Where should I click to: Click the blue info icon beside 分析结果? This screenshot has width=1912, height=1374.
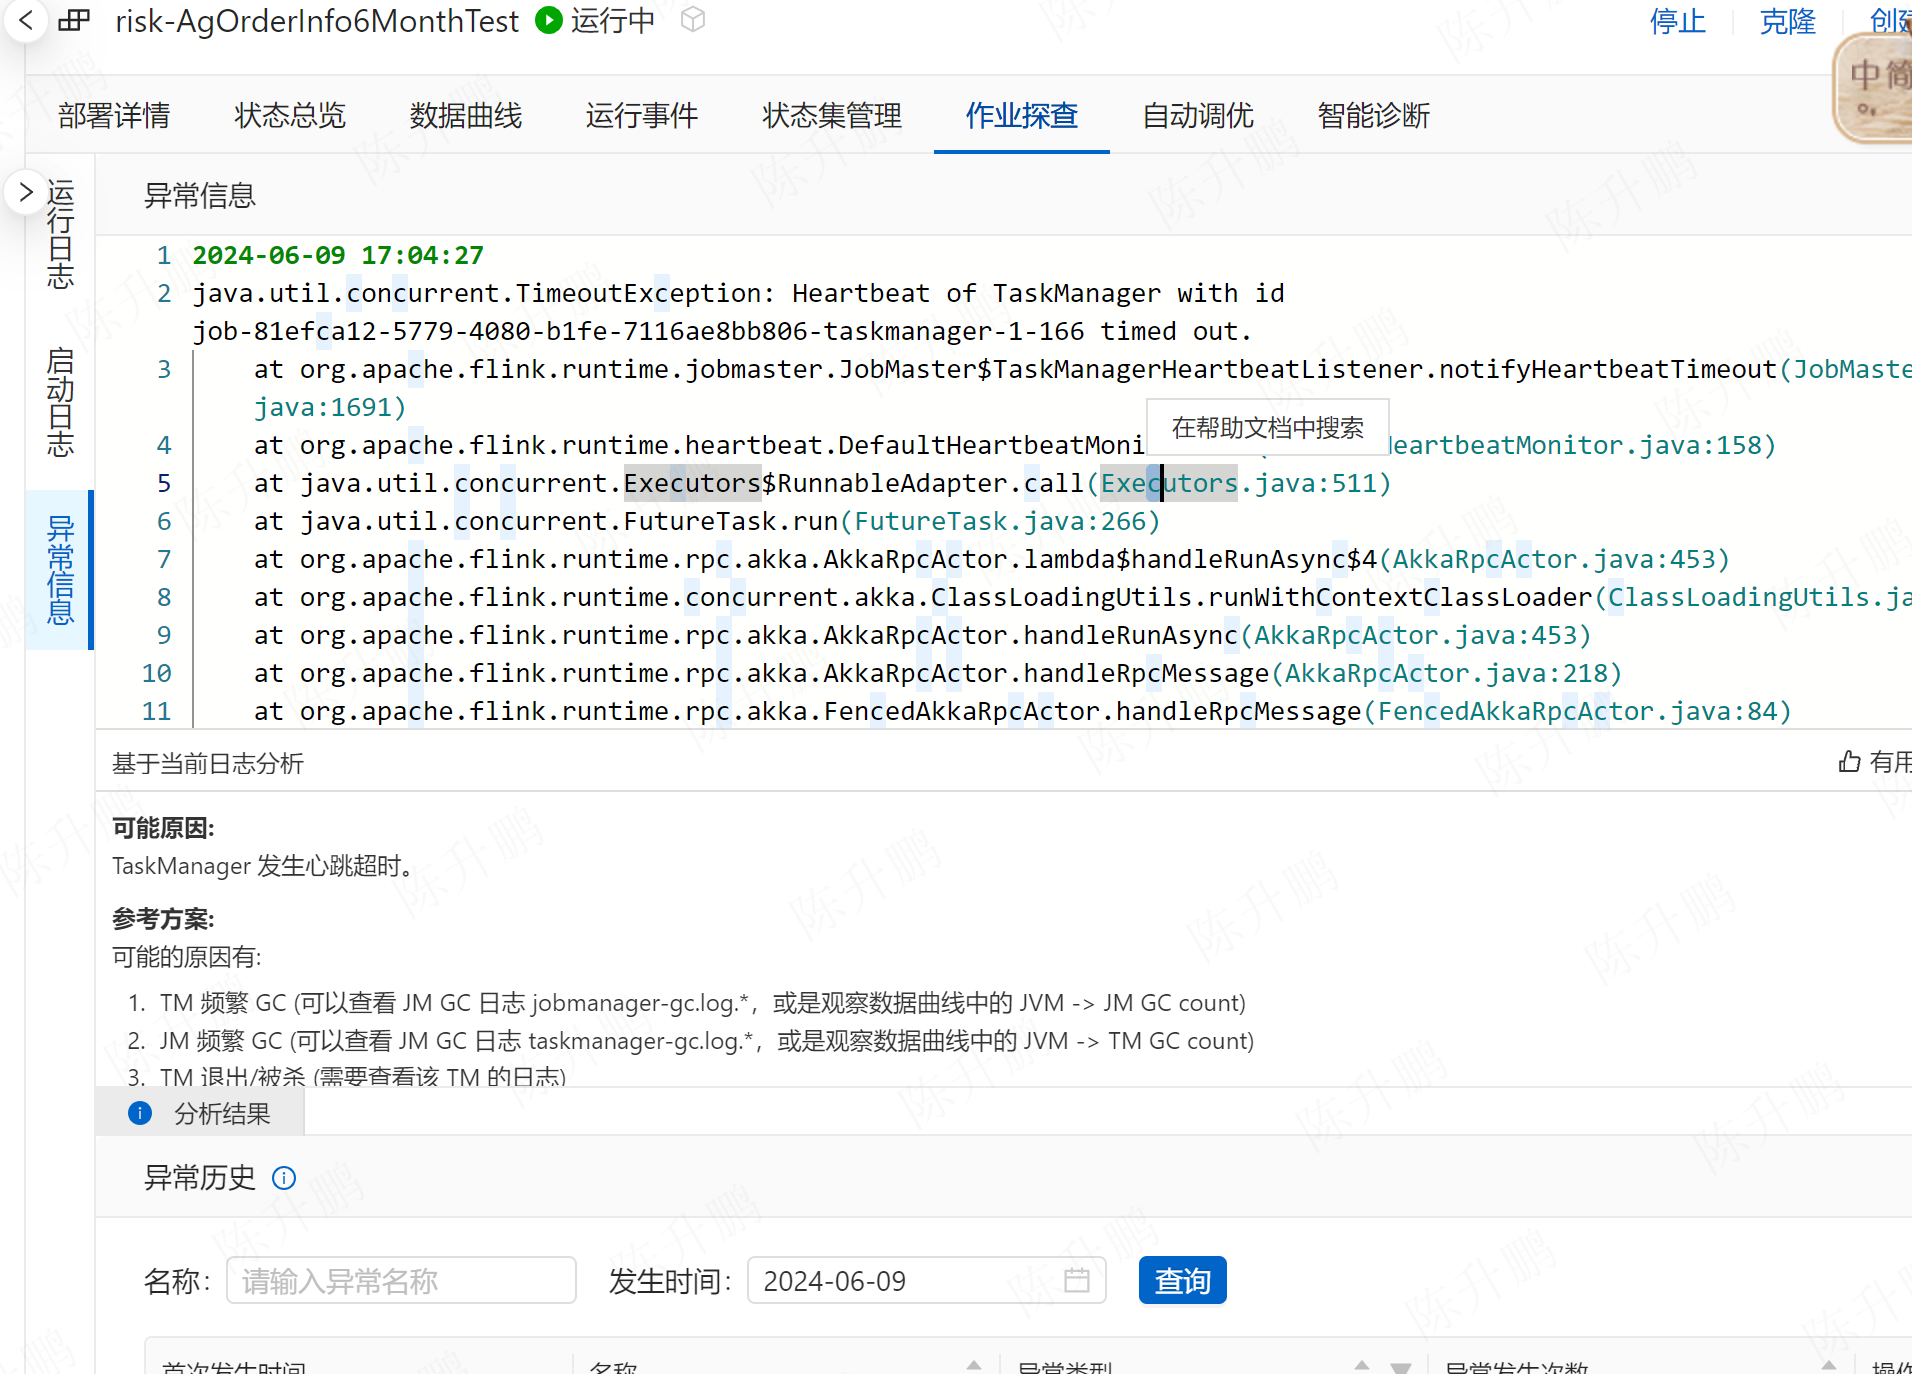click(140, 1113)
